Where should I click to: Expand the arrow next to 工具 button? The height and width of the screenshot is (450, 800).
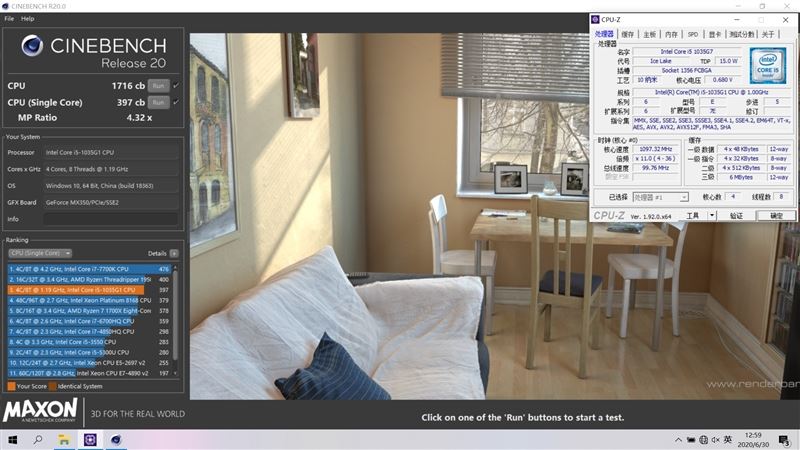click(x=712, y=216)
